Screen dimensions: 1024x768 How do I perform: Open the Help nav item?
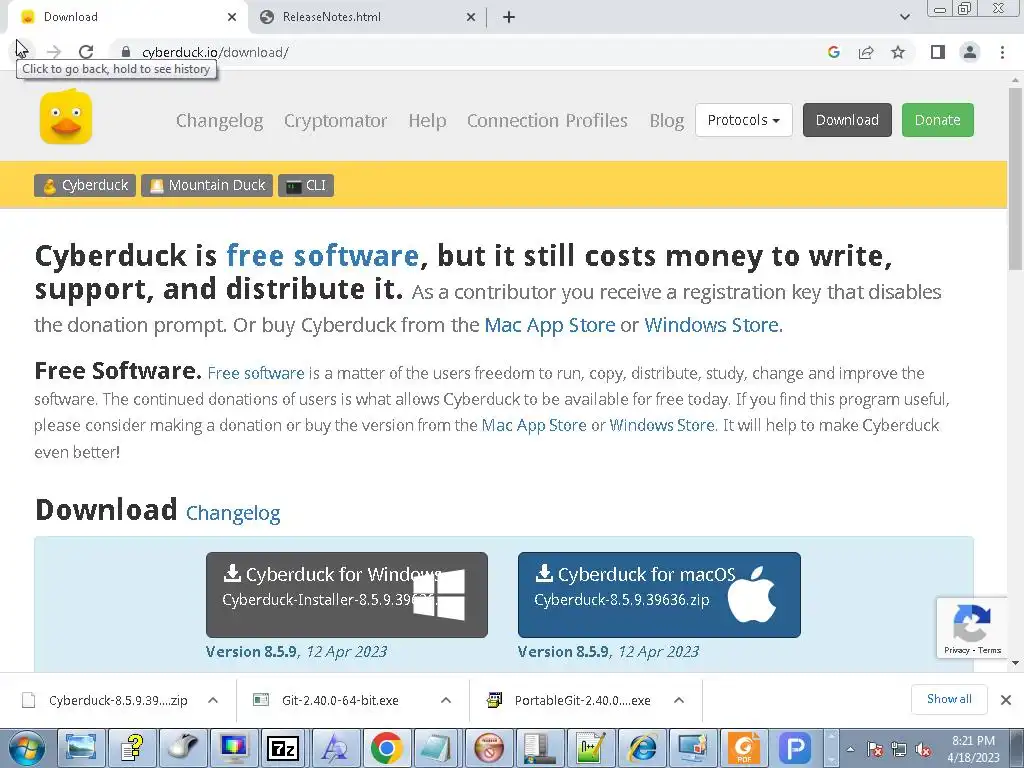[427, 120]
